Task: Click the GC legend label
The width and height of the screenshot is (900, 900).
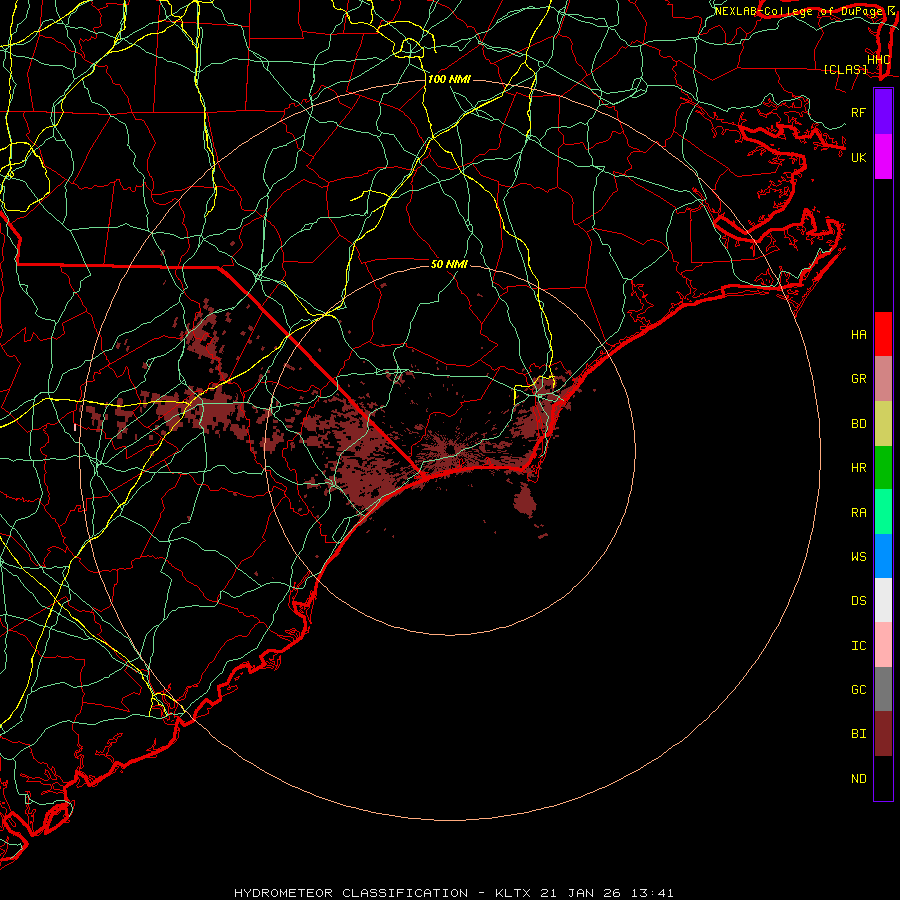Action: click(x=859, y=690)
